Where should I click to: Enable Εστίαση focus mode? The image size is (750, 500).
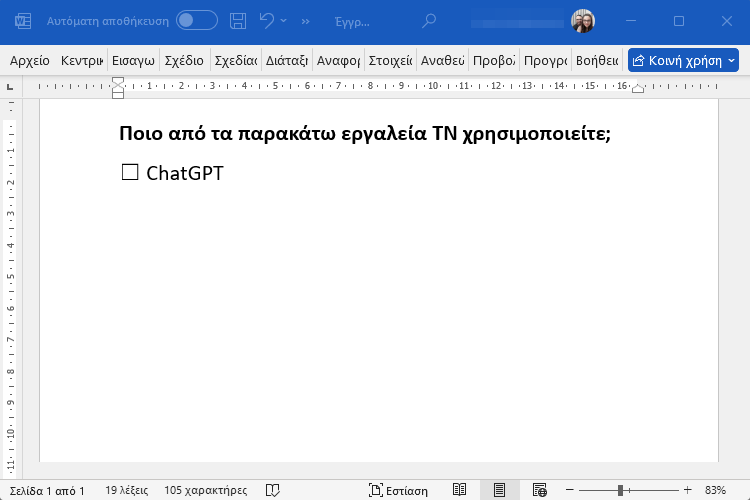(398, 490)
